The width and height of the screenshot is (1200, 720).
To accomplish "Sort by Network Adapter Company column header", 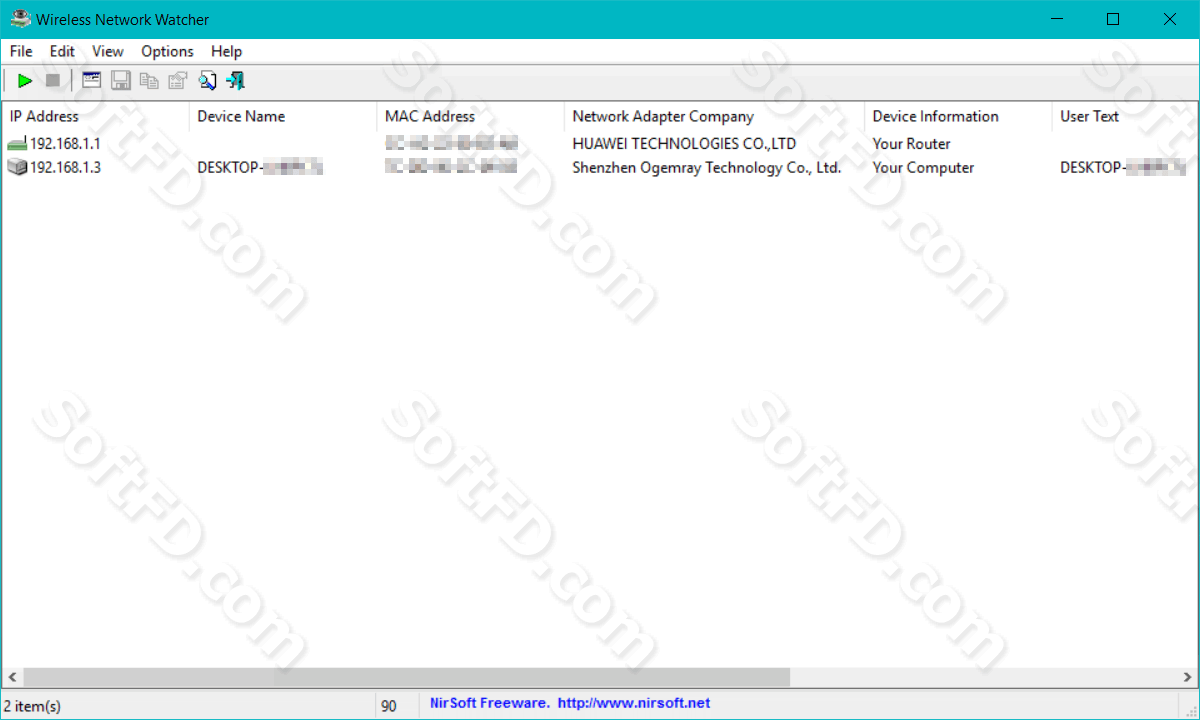I will [714, 116].
